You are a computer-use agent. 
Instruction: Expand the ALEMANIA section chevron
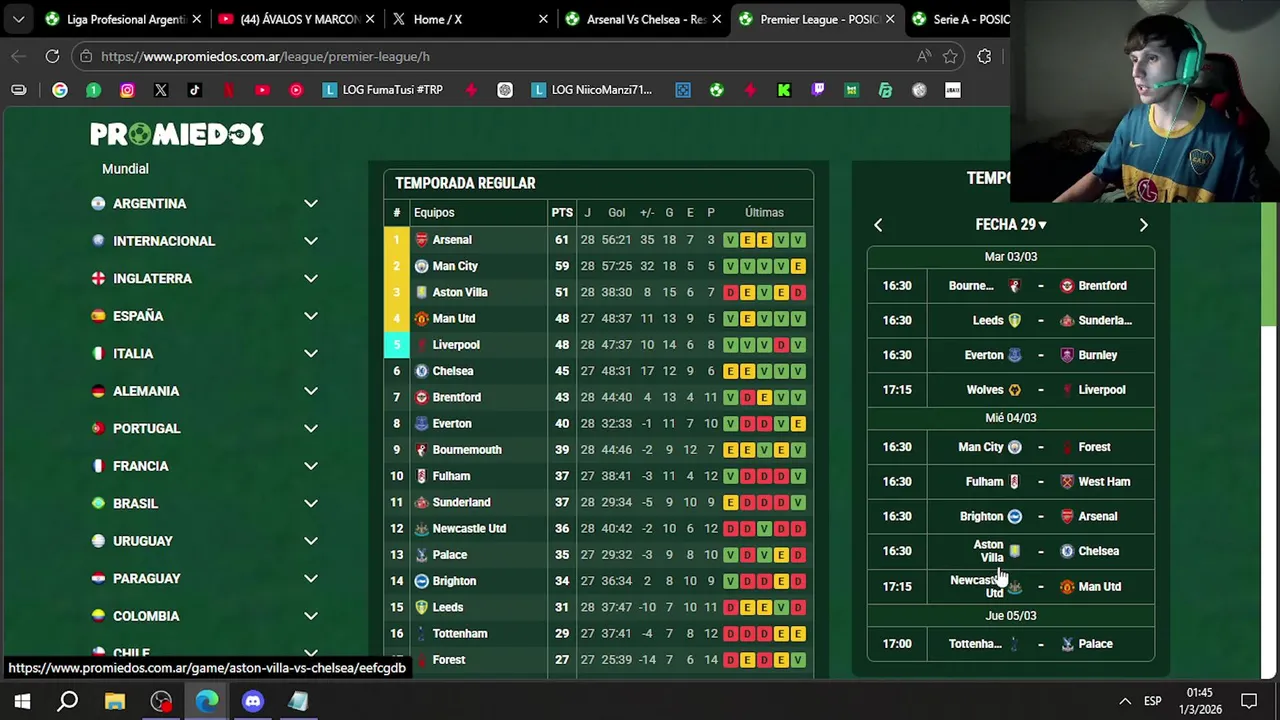(311, 391)
